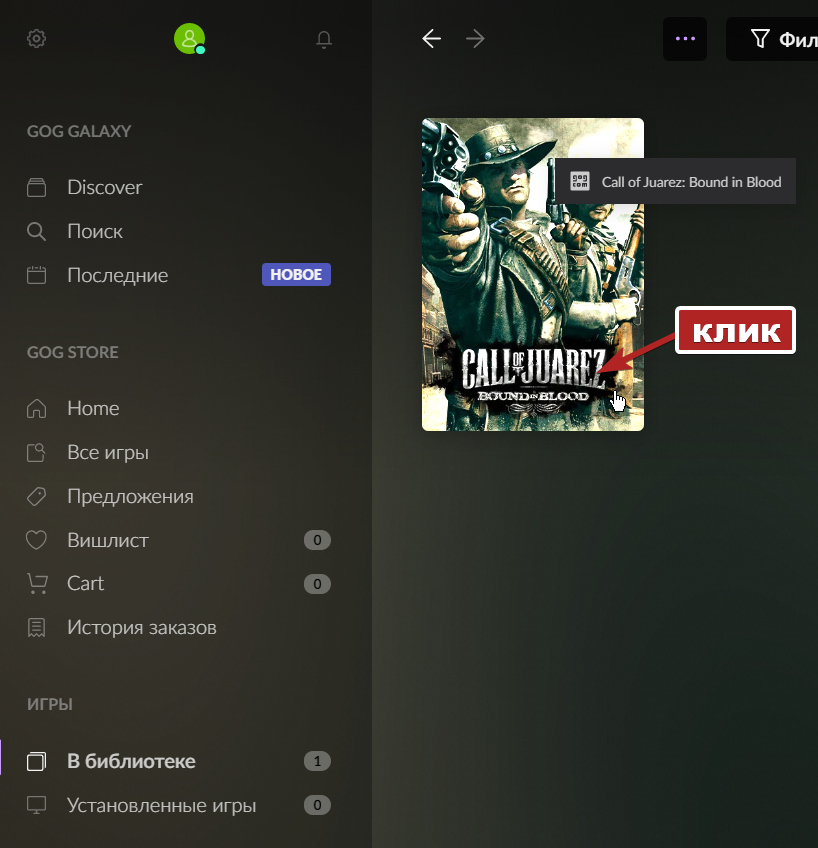Image resolution: width=818 pixels, height=848 pixels.
Task: Click the Cart shopping cart icon
Action: (37, 584)
